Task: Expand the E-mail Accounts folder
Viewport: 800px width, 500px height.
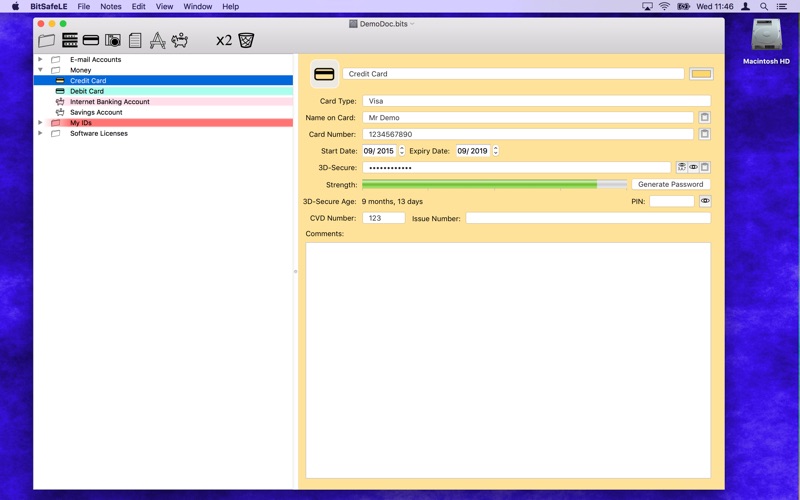Action: (40, 60)
